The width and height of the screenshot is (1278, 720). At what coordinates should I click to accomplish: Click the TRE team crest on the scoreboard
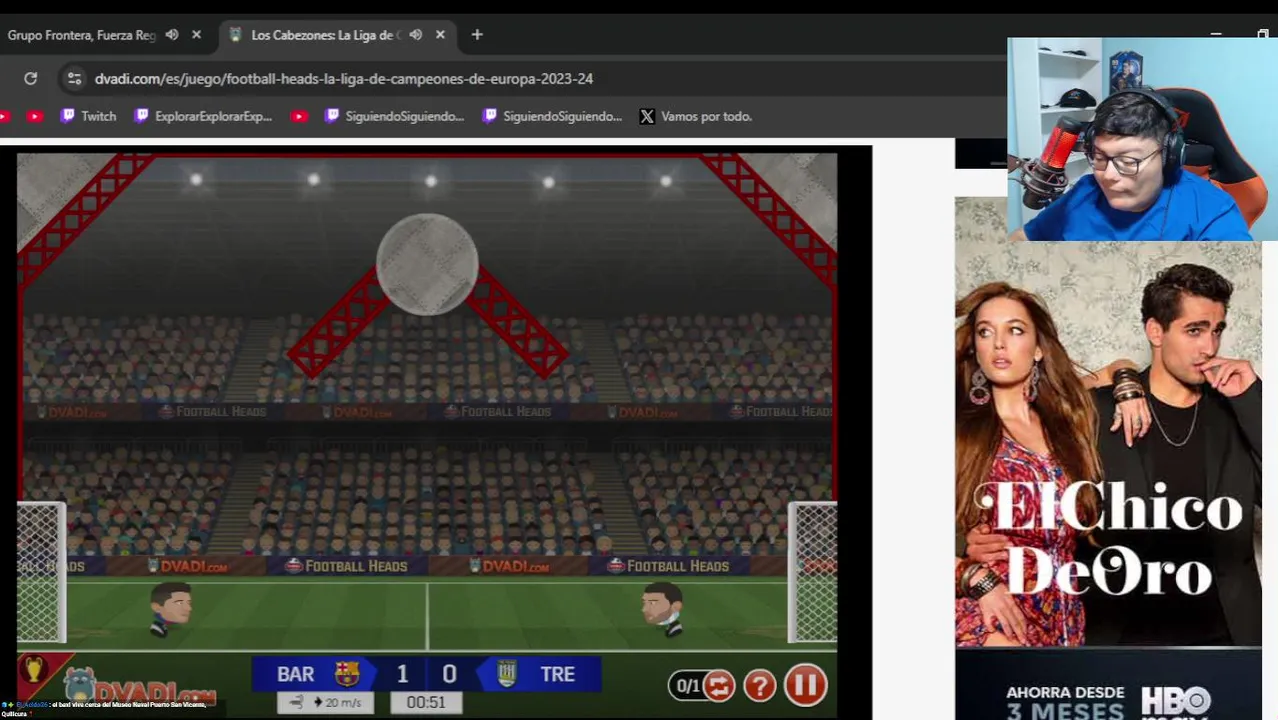[506, 674]
